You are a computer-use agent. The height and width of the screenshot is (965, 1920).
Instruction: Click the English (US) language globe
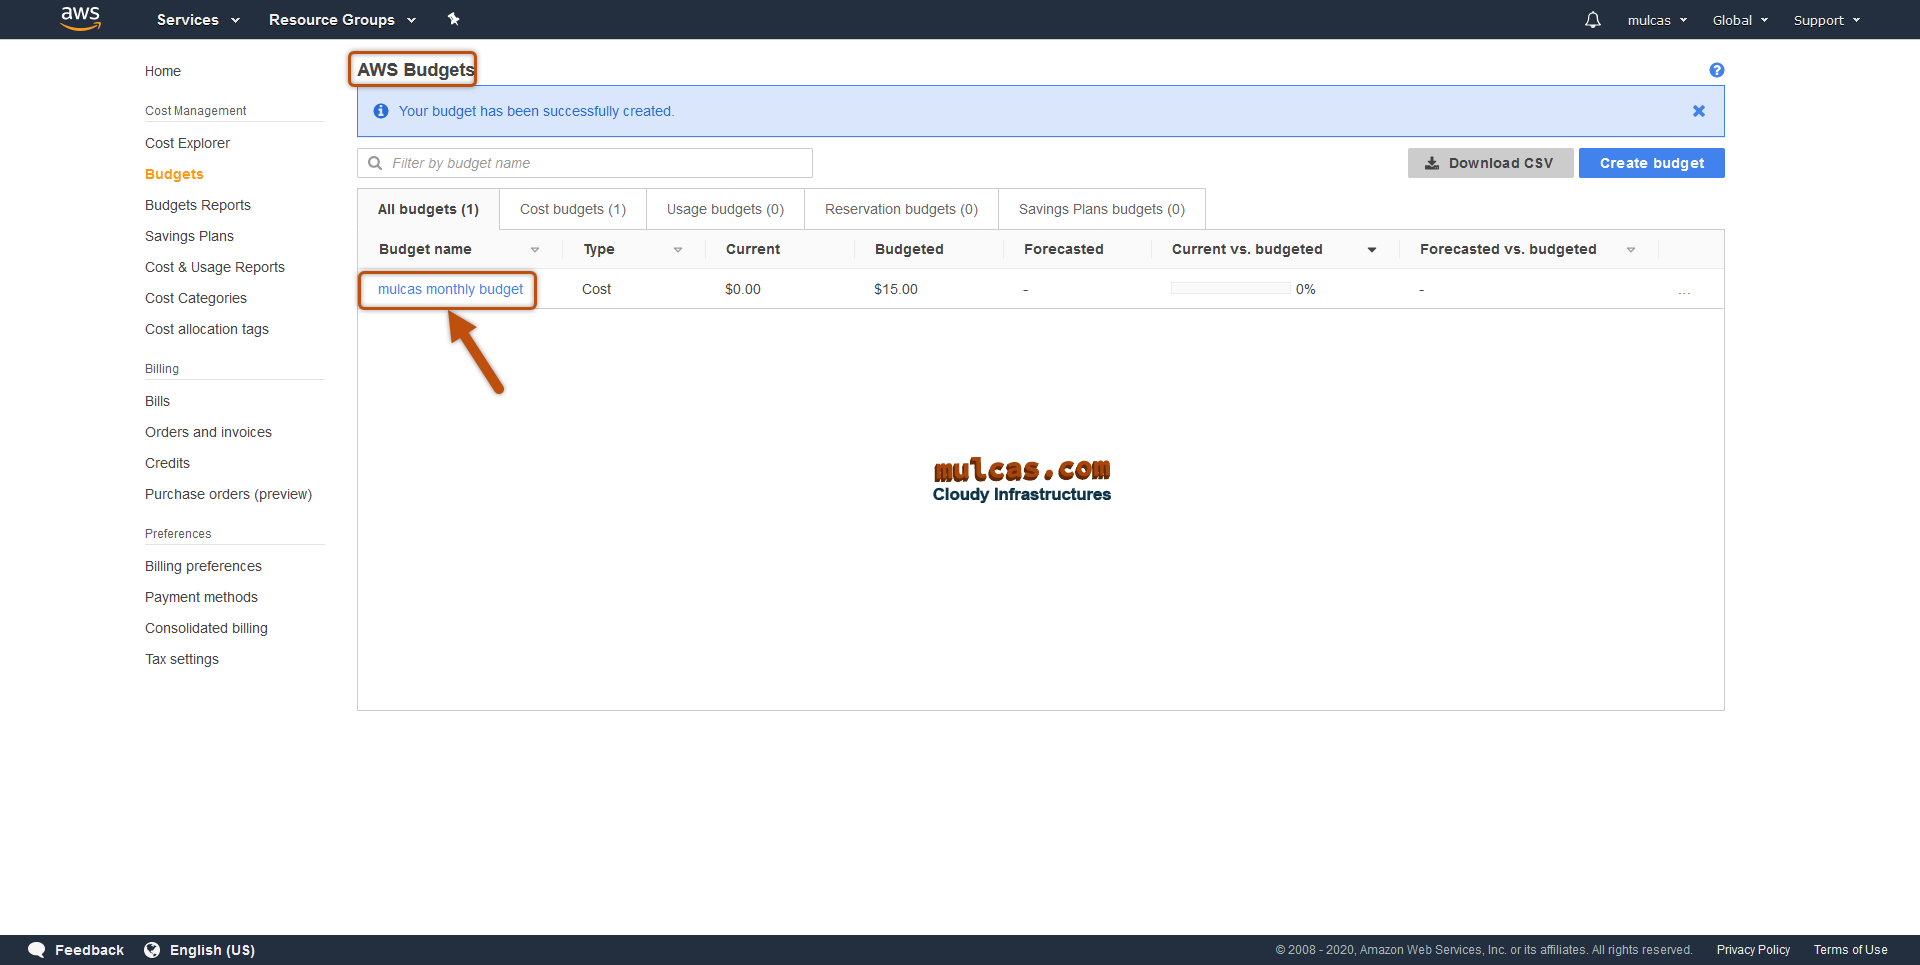(152, 950)
